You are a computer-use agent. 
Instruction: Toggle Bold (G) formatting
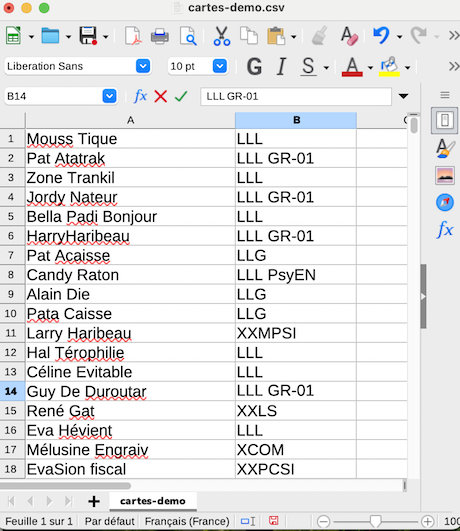pyautogui.click(x=254, y=66)
